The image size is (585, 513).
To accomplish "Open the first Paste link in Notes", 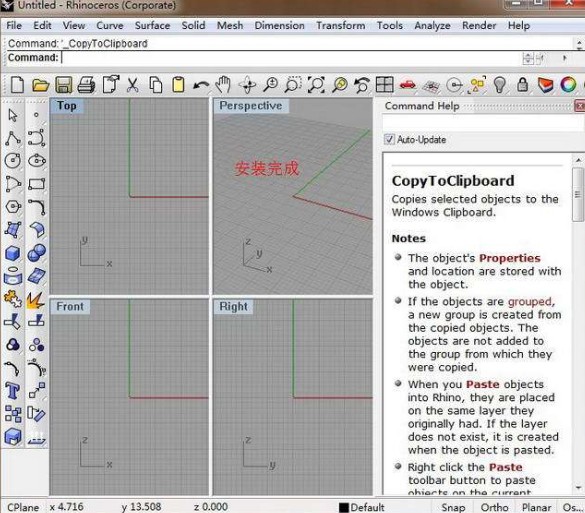I will (482, 384).
